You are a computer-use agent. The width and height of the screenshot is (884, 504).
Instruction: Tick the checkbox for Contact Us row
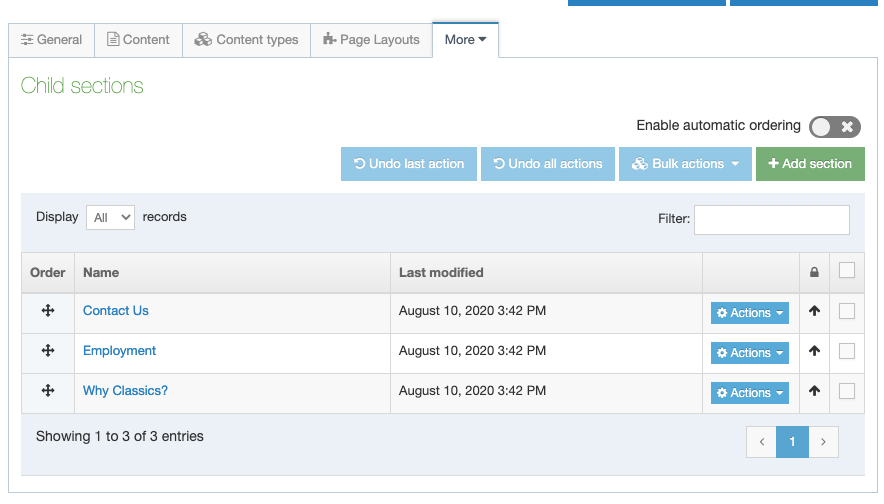pyautogui.click(x=847, y=311)
